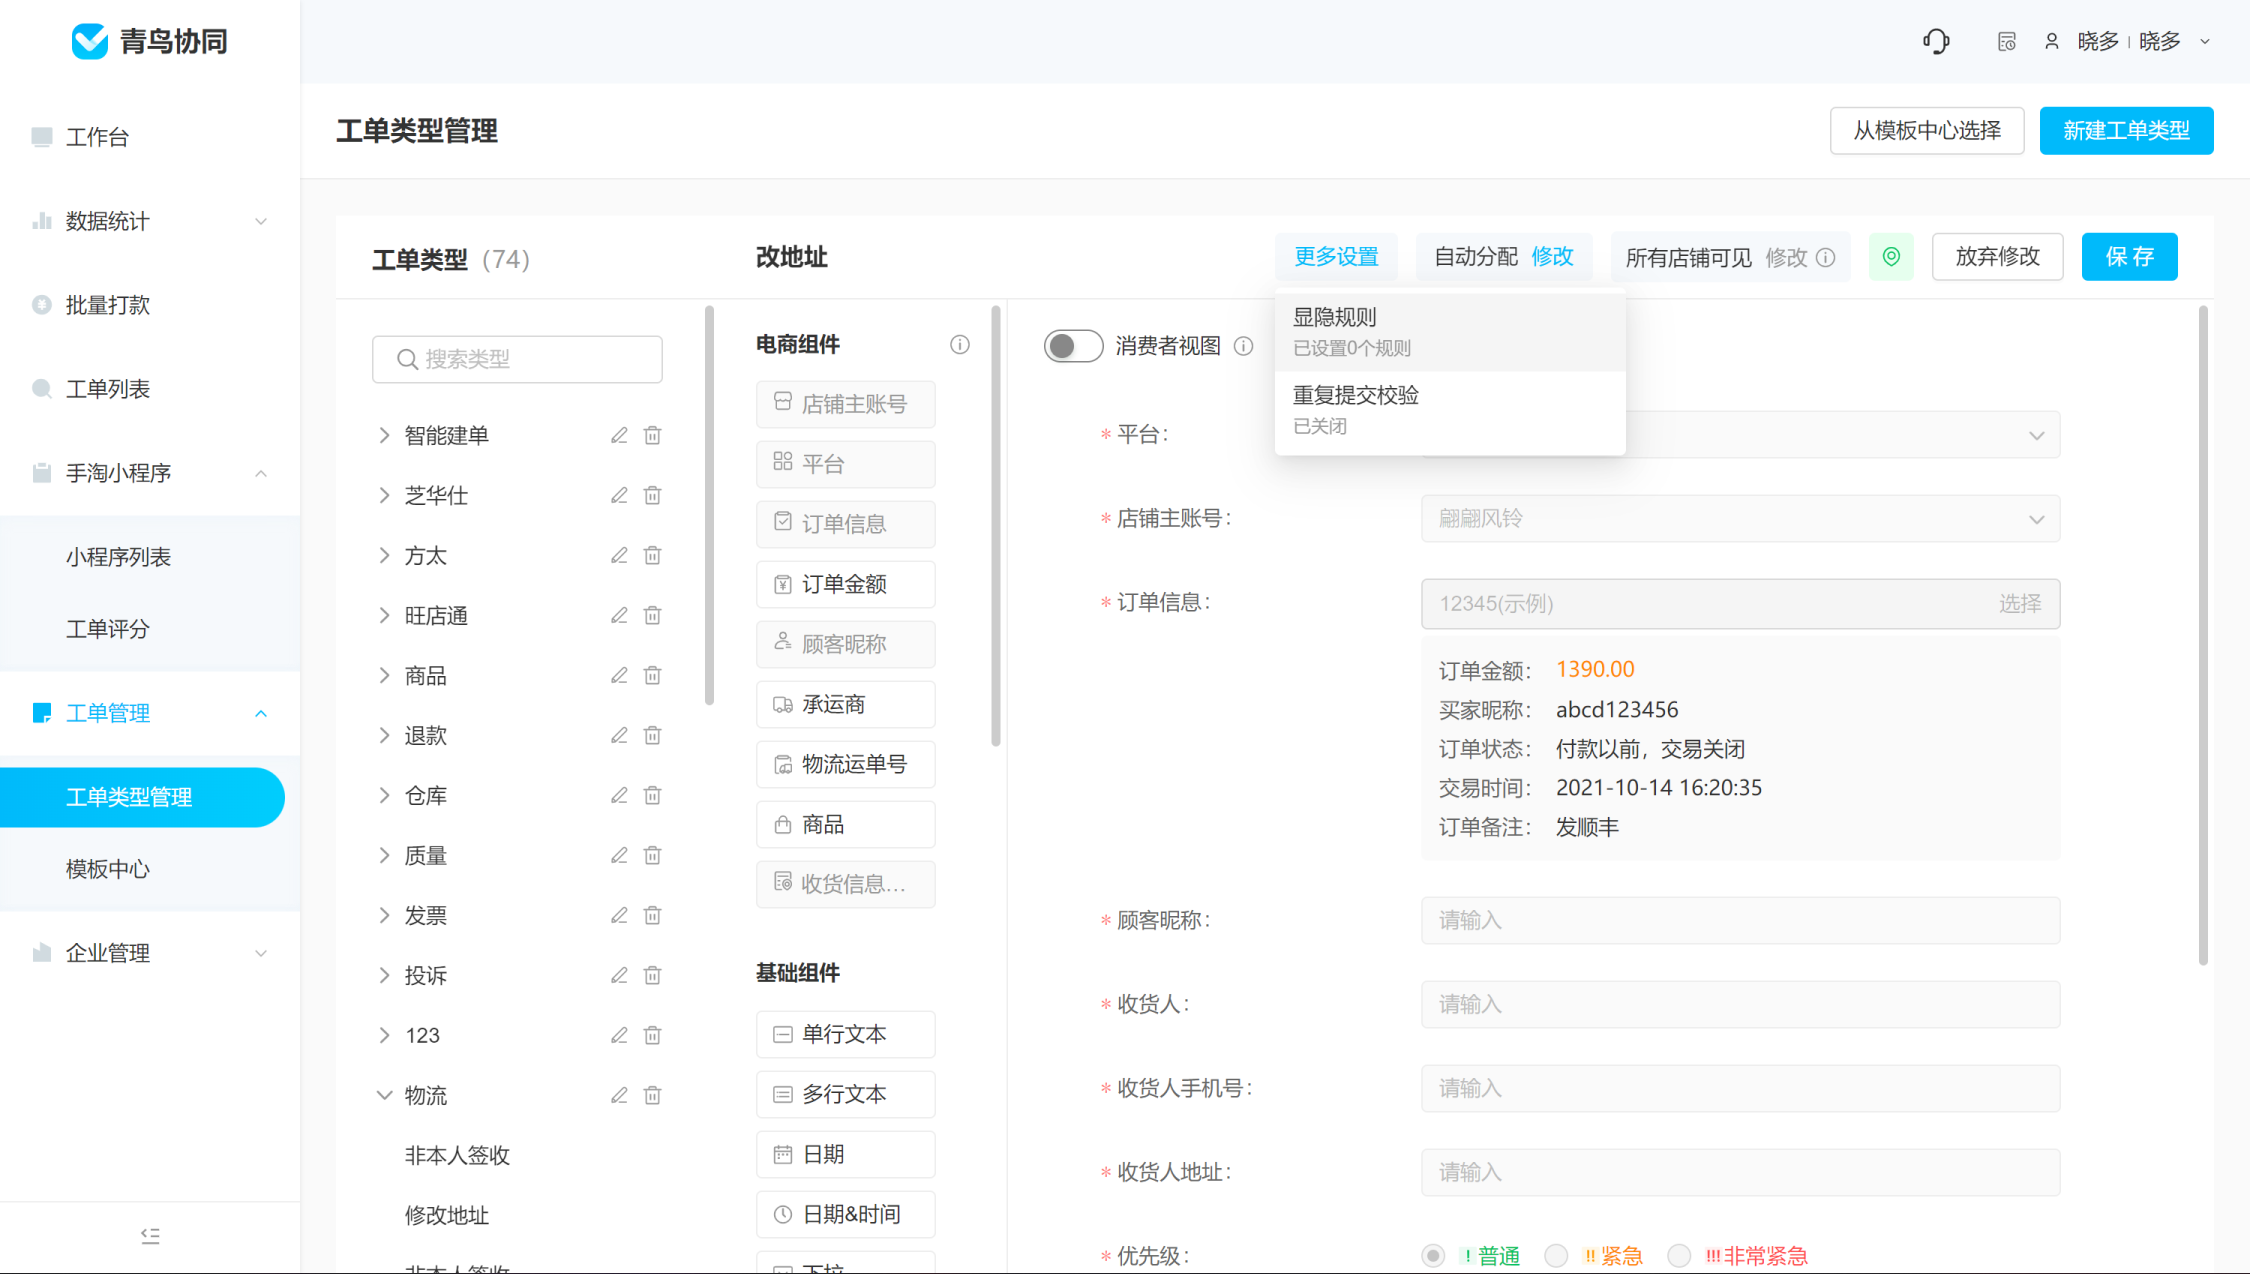Open the document list icon in header
This screenshot has height=1274, width=2250.
(x=2006, y=41)
